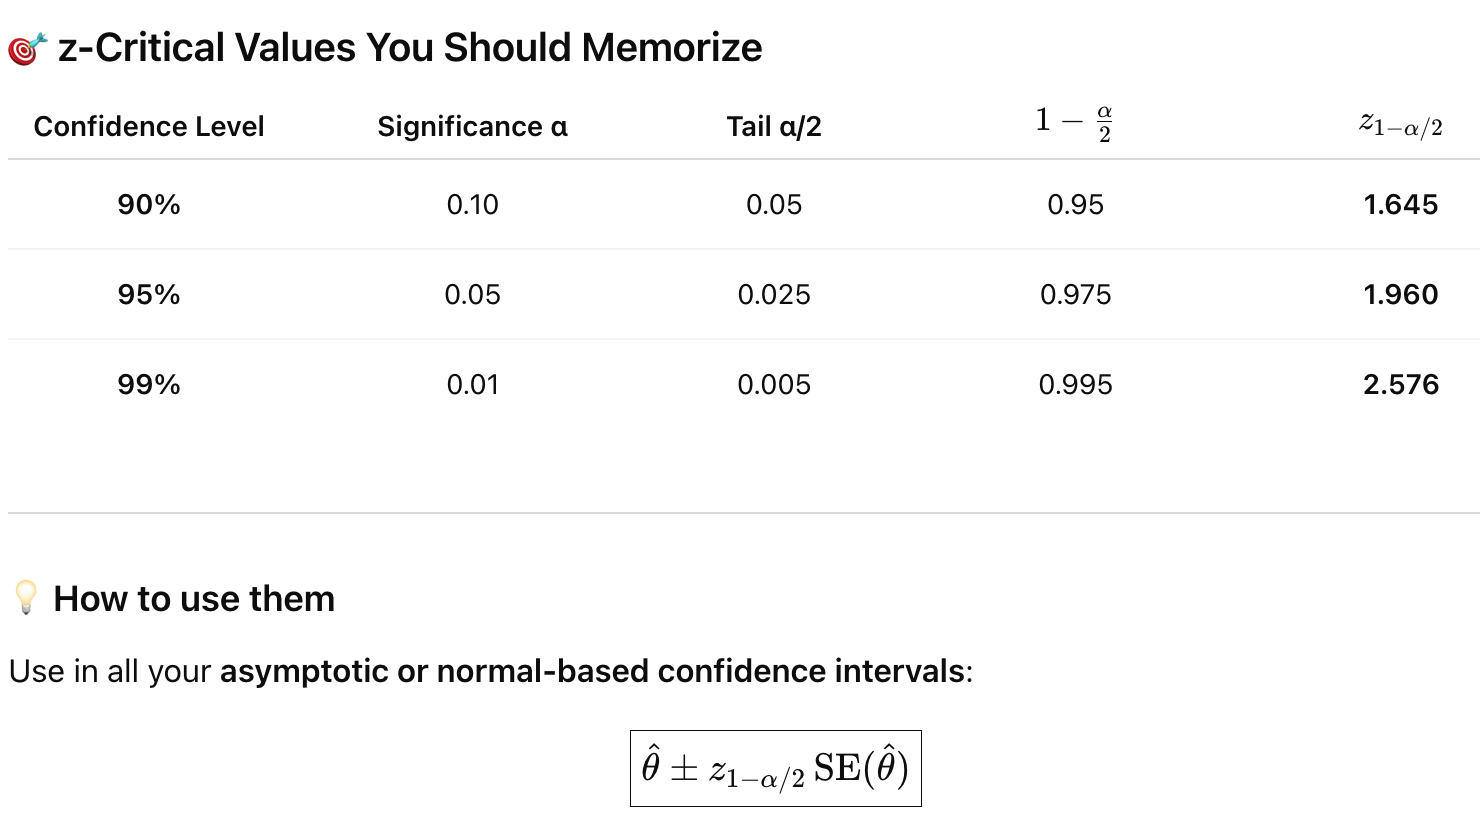1480x820 pixels.
Task: Click the lightbulb emoji icon
Action: point(26,598)
